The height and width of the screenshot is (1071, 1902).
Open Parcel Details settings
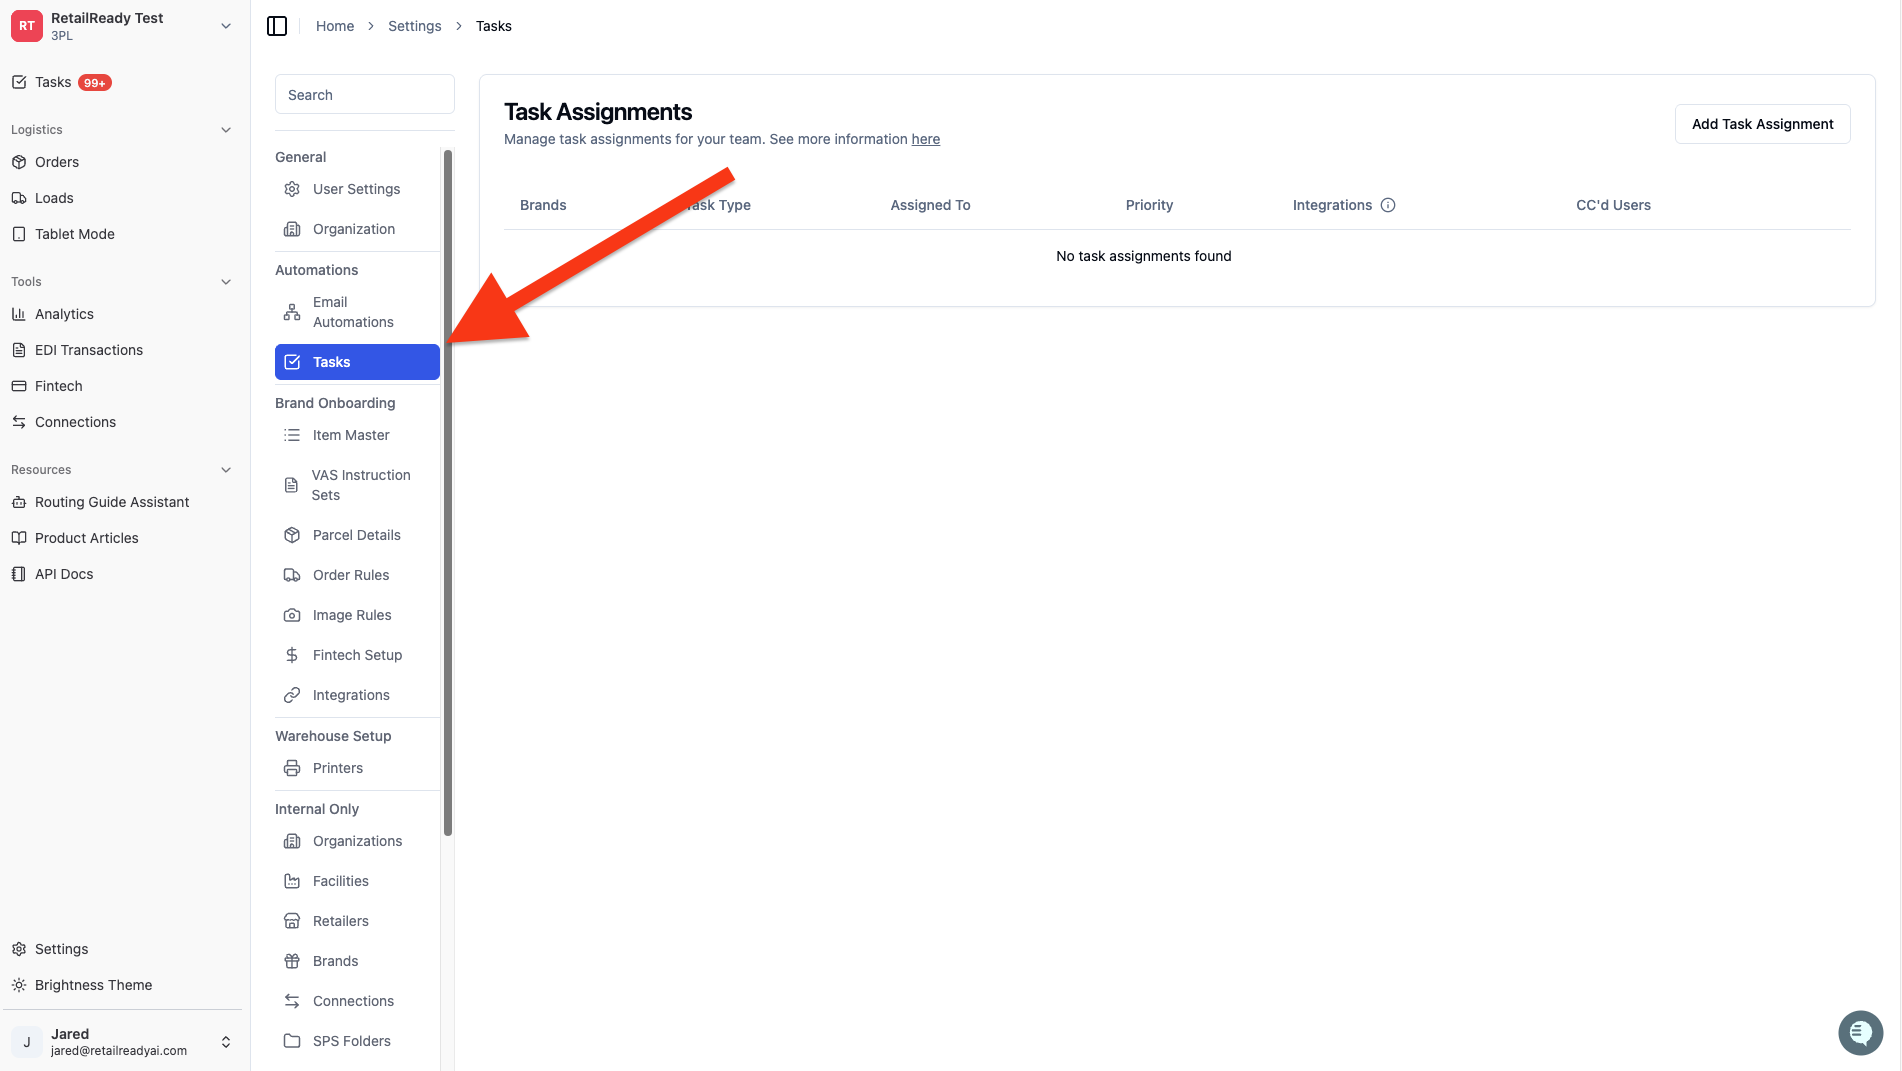tap(357, 535)
